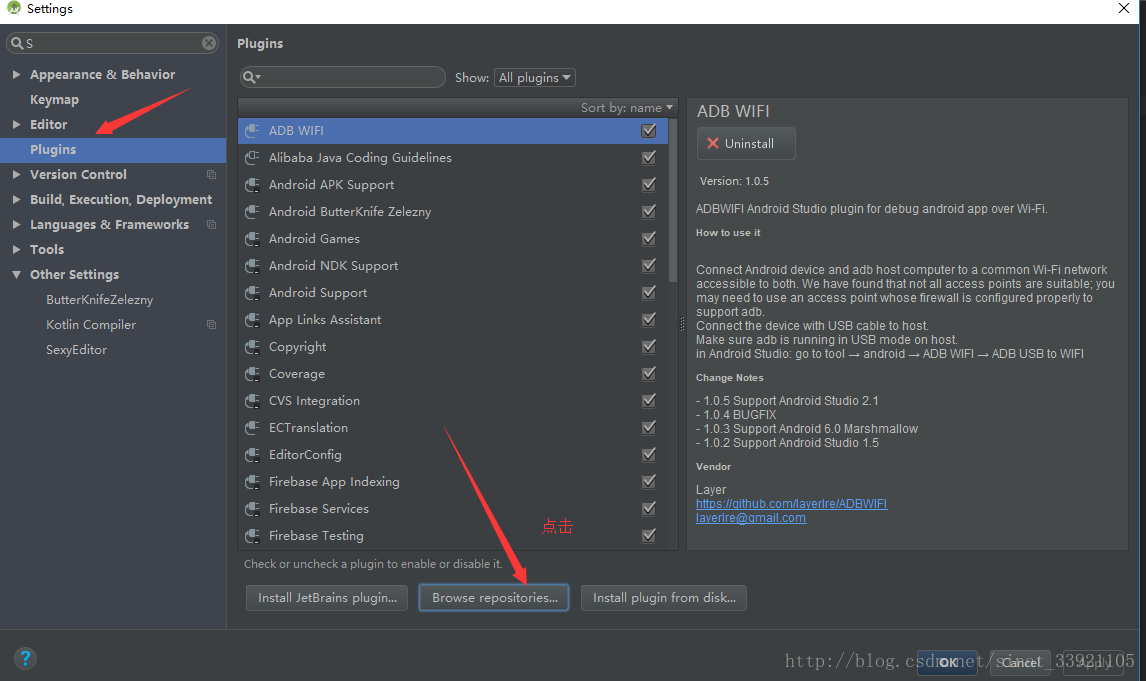Screen dimensions: 1146x681
Task: Expand the Tools tree arrow
Action: tap(16, 249)
